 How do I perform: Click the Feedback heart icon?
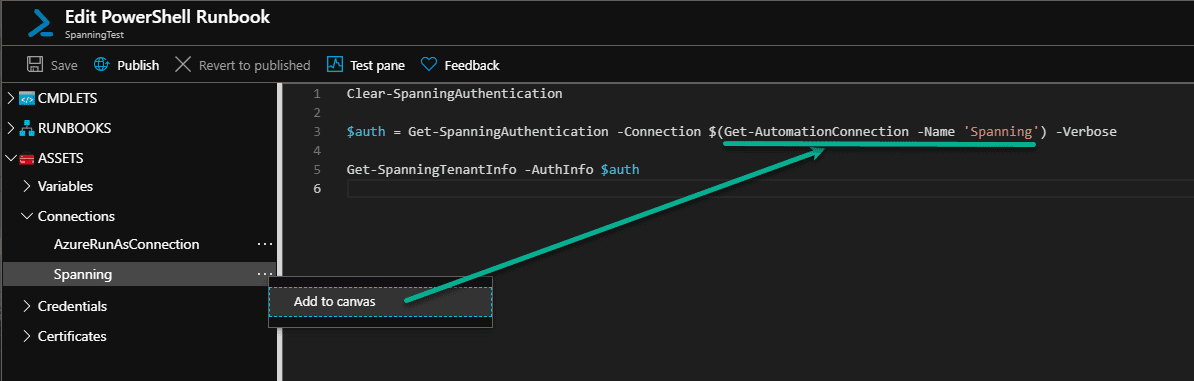[x=429, y=65]
